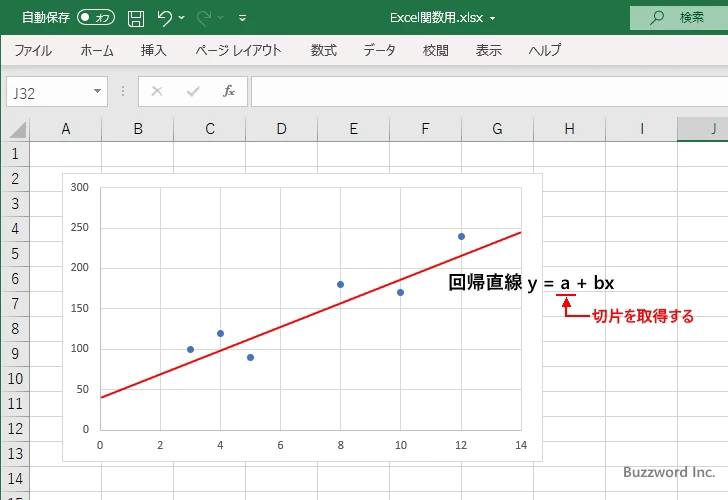Click the data point at x=8
Screen dimensions: 728x500
pyautogui.click(x=340, y=285)
